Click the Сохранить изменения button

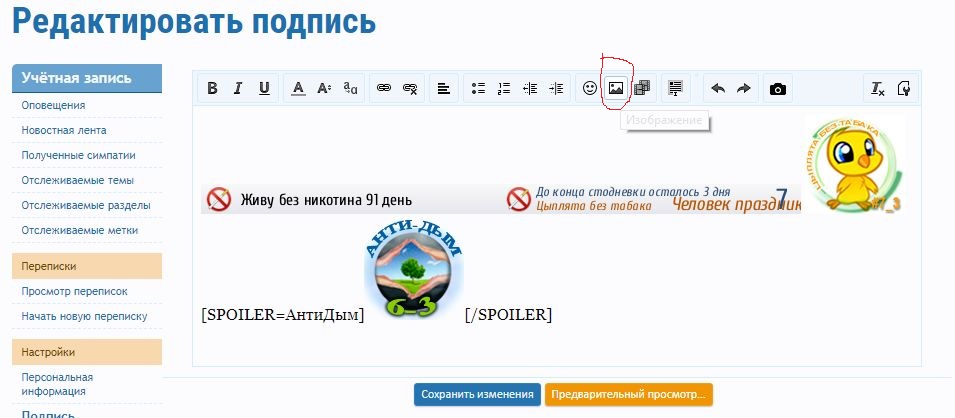(x=478, y=394)
